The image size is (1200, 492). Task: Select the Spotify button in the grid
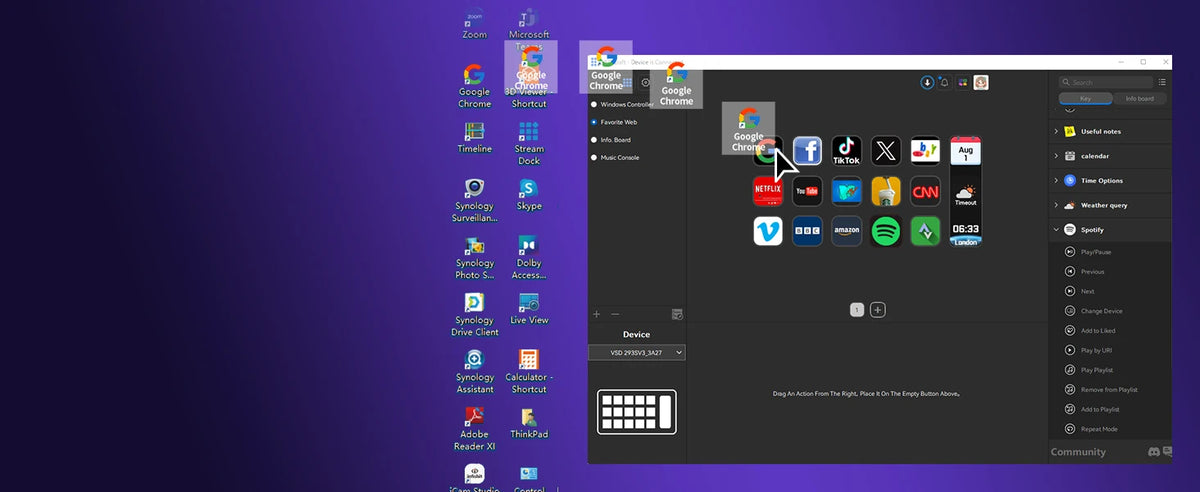point(886,231)
